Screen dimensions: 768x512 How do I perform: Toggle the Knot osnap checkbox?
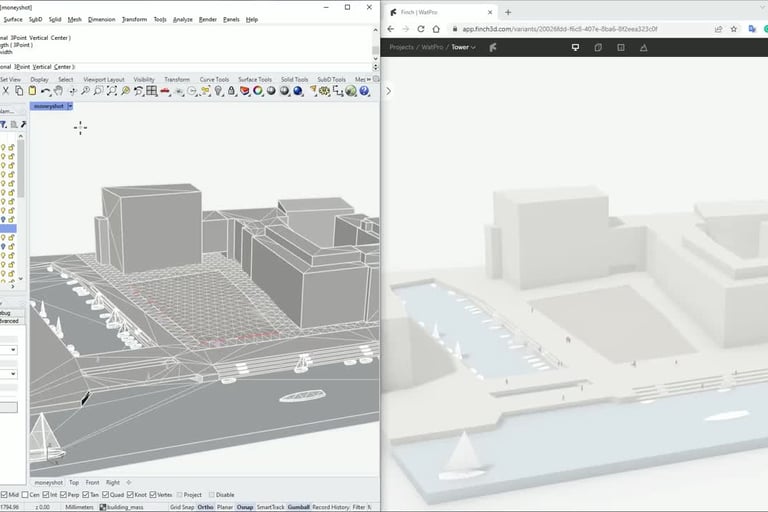pyautogui.click(x=130, y=495)
